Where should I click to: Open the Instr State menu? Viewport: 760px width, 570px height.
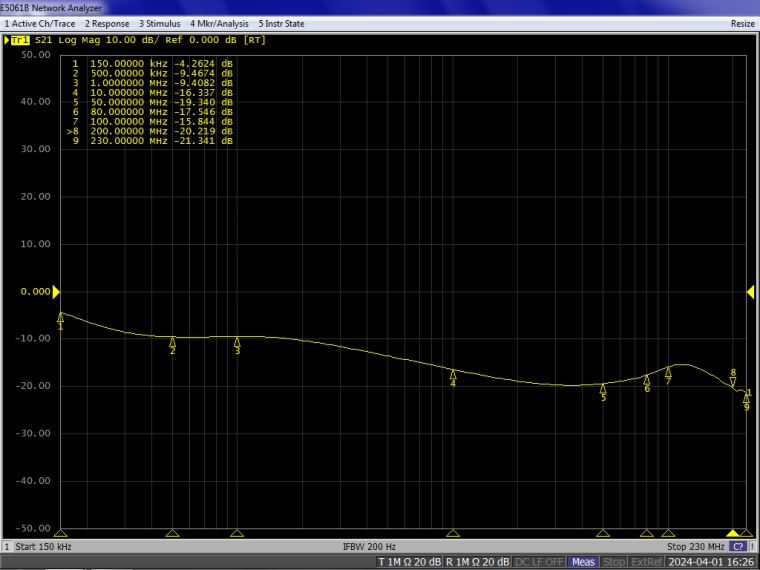pyautogui.click(x=282, y=23)
